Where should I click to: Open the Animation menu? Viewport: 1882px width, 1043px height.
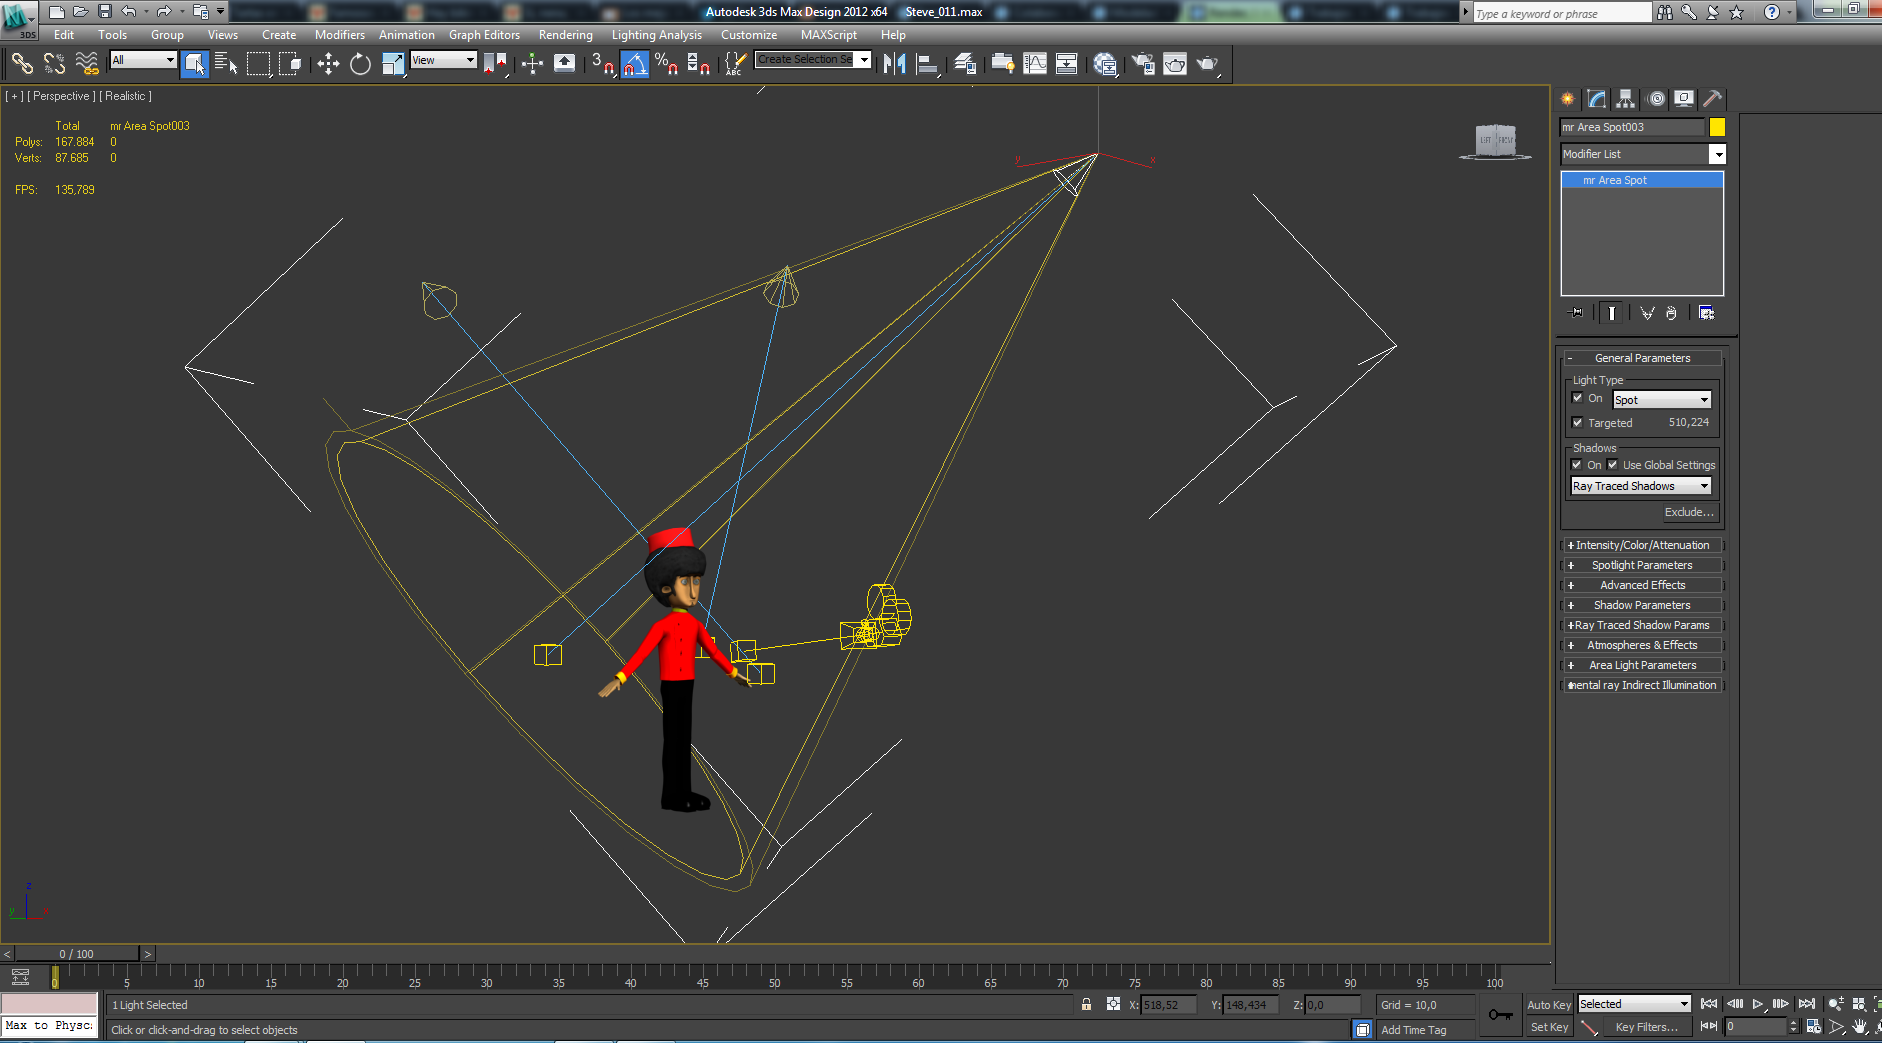407,35
